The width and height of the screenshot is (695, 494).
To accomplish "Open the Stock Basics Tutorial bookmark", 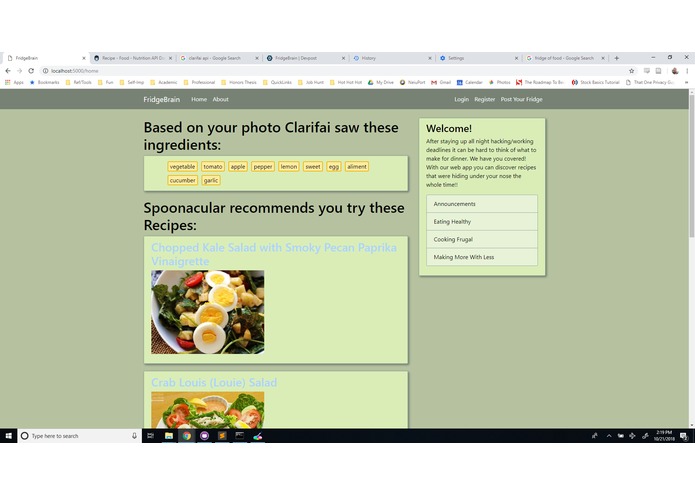I will (x=596, y=82).
